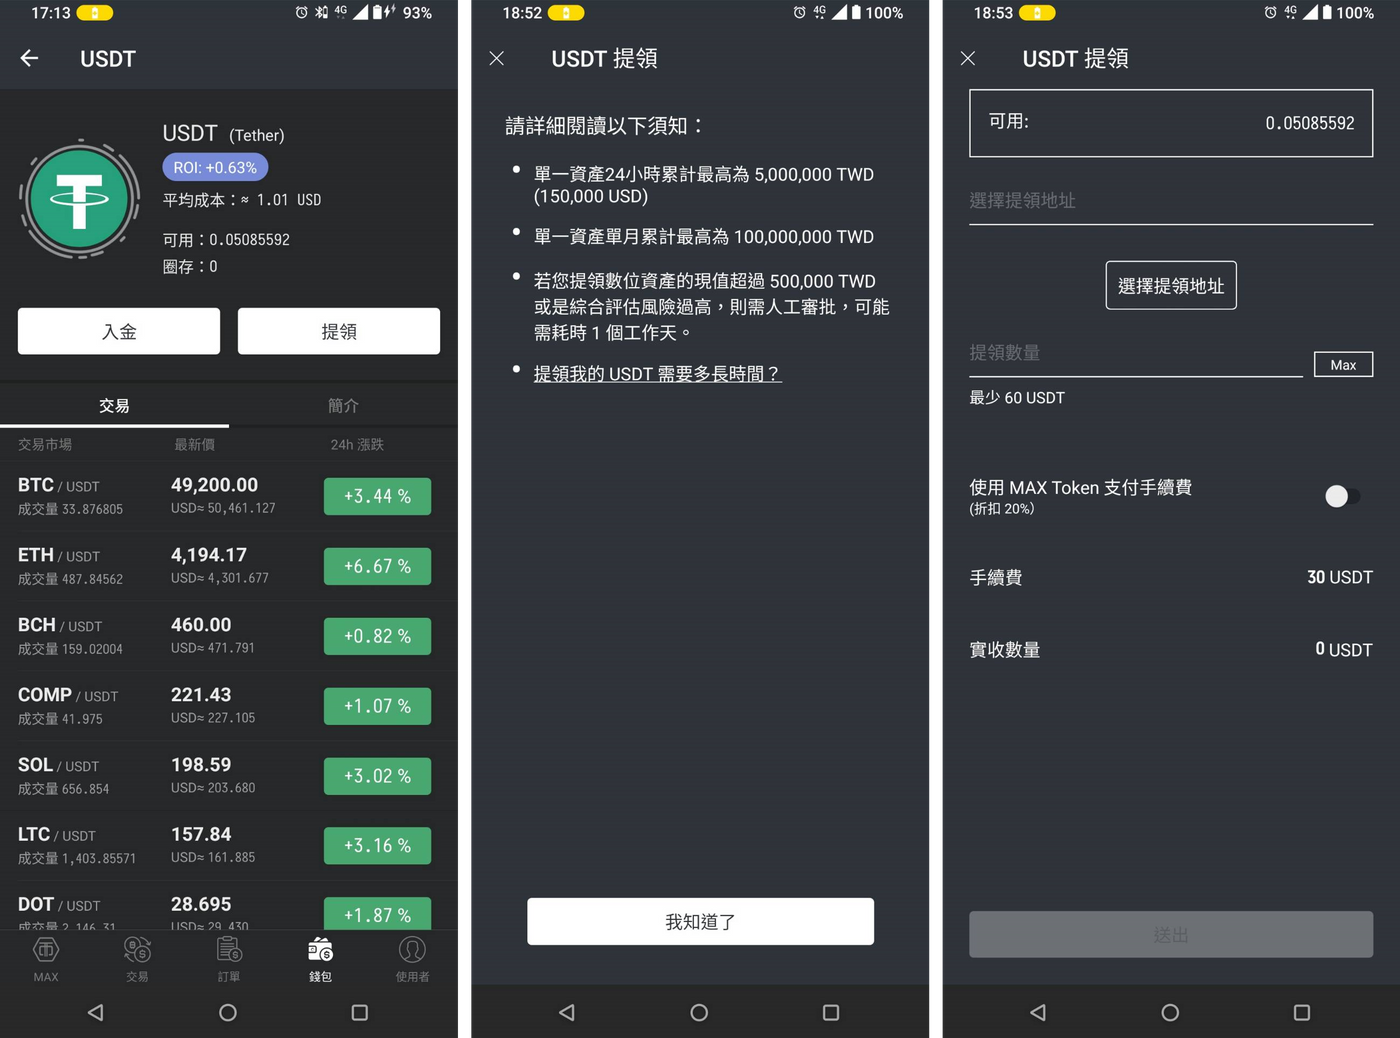
Task: Tap the 入金 deposit button
Action: click(x=119, y=331)
